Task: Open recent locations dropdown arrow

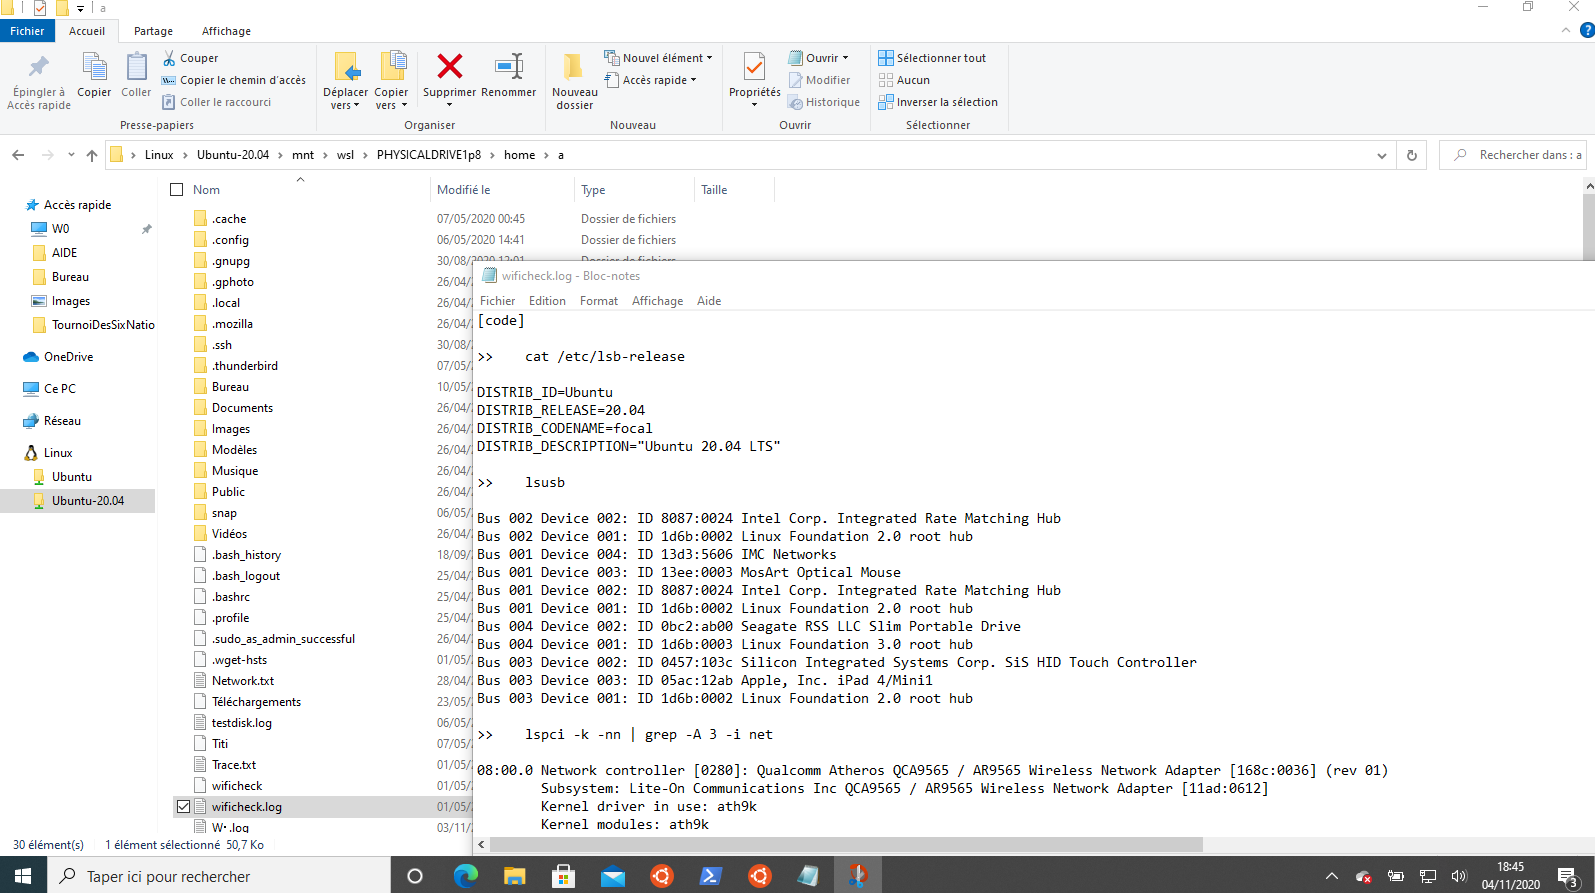Action: click(x=71, y=155)
